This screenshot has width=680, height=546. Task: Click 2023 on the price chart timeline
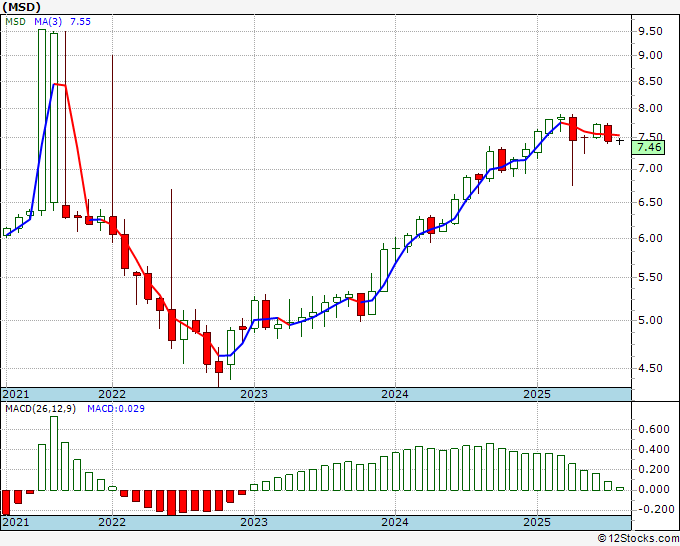tap(254, 394)
